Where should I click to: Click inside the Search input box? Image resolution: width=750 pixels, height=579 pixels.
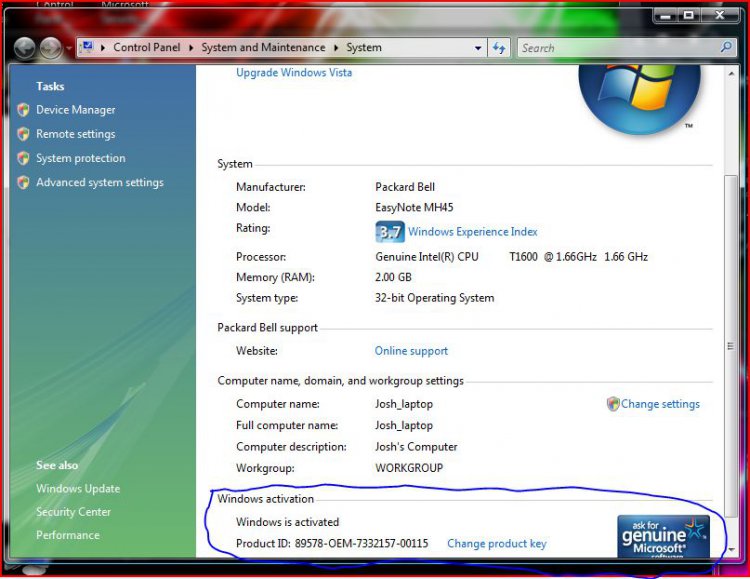point(615,47)
